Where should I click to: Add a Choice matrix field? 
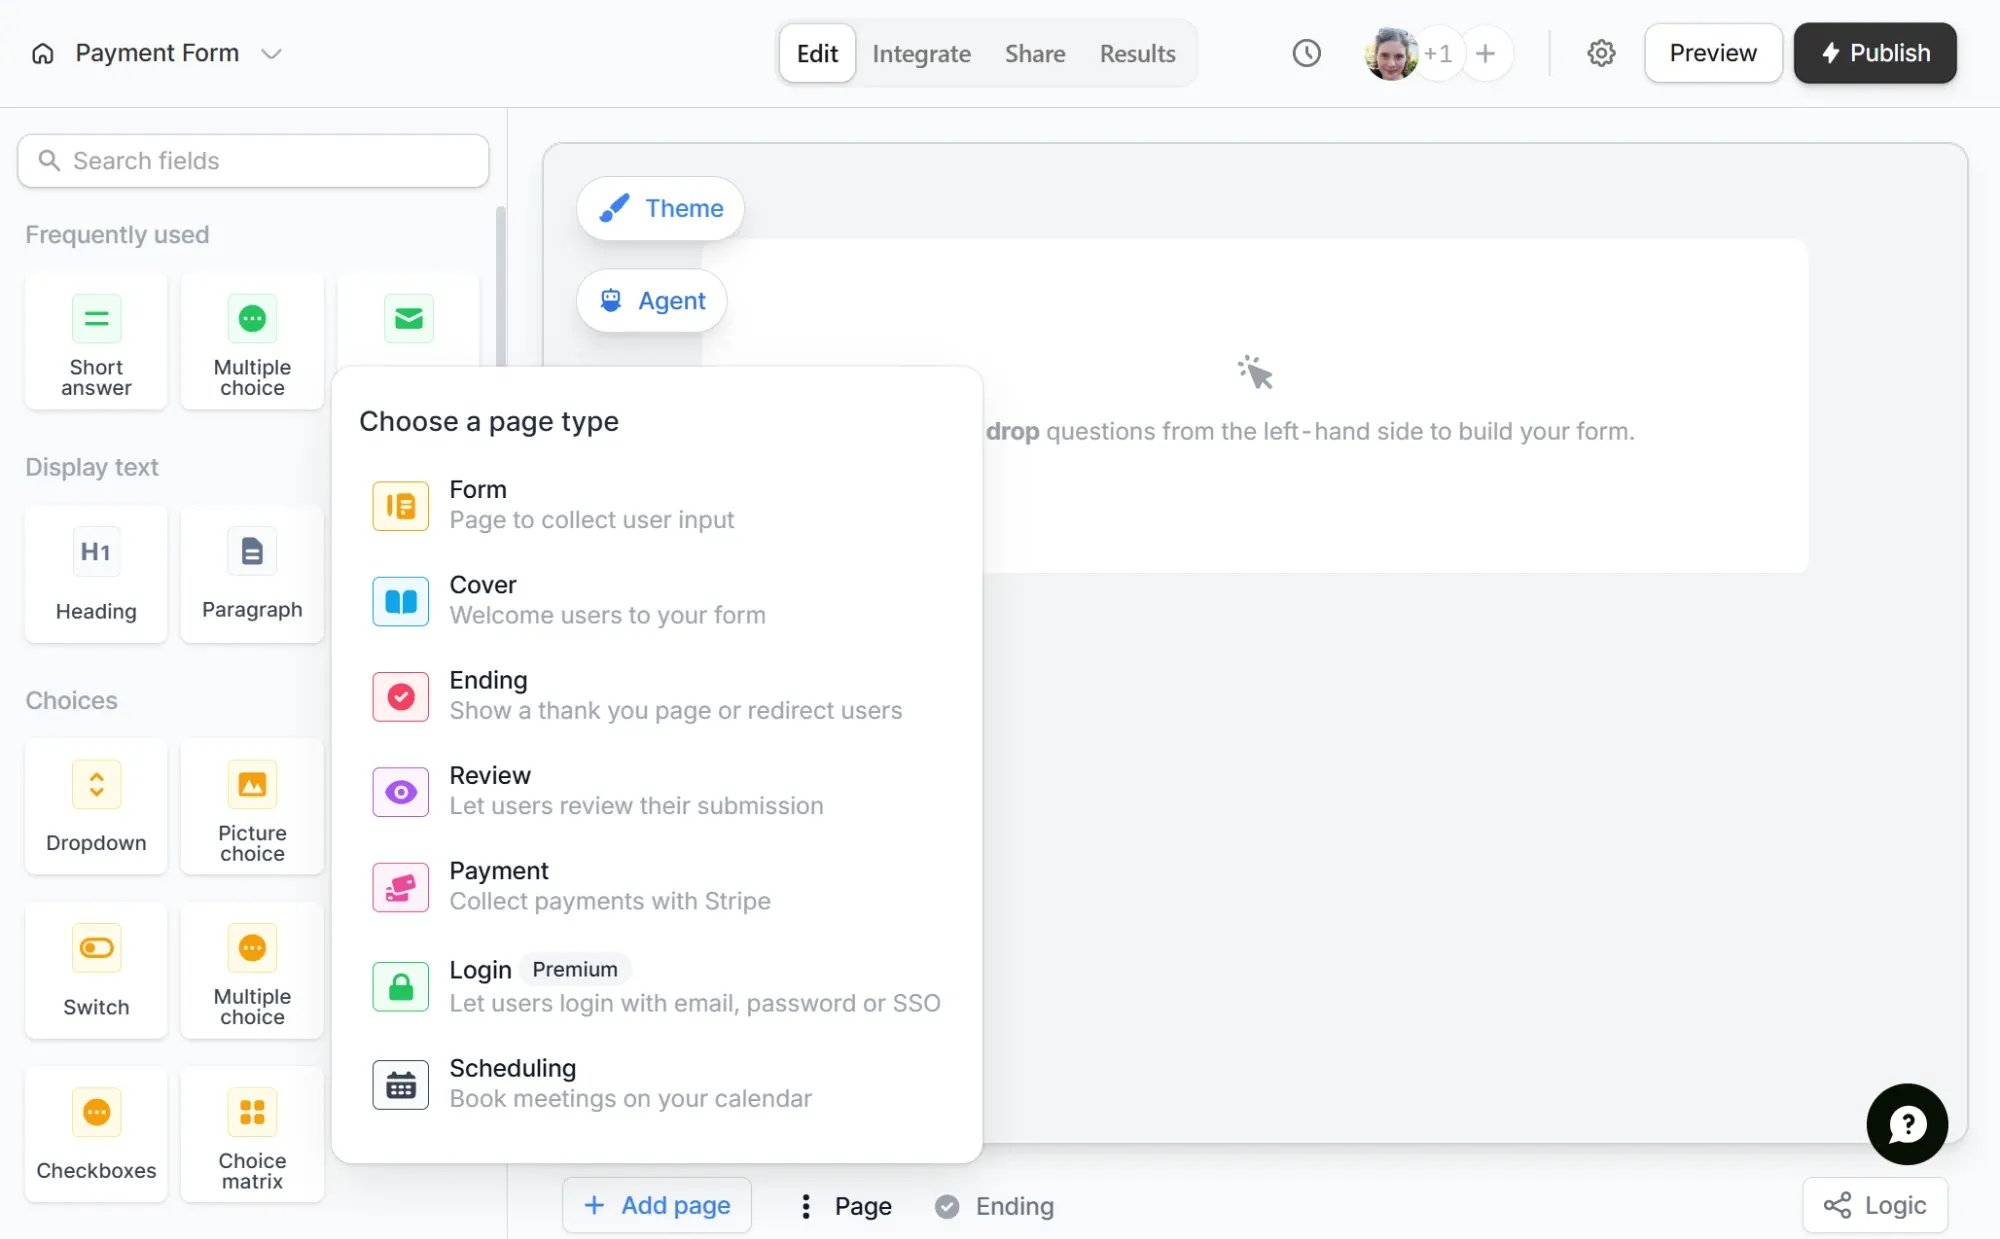point(252,1134)
